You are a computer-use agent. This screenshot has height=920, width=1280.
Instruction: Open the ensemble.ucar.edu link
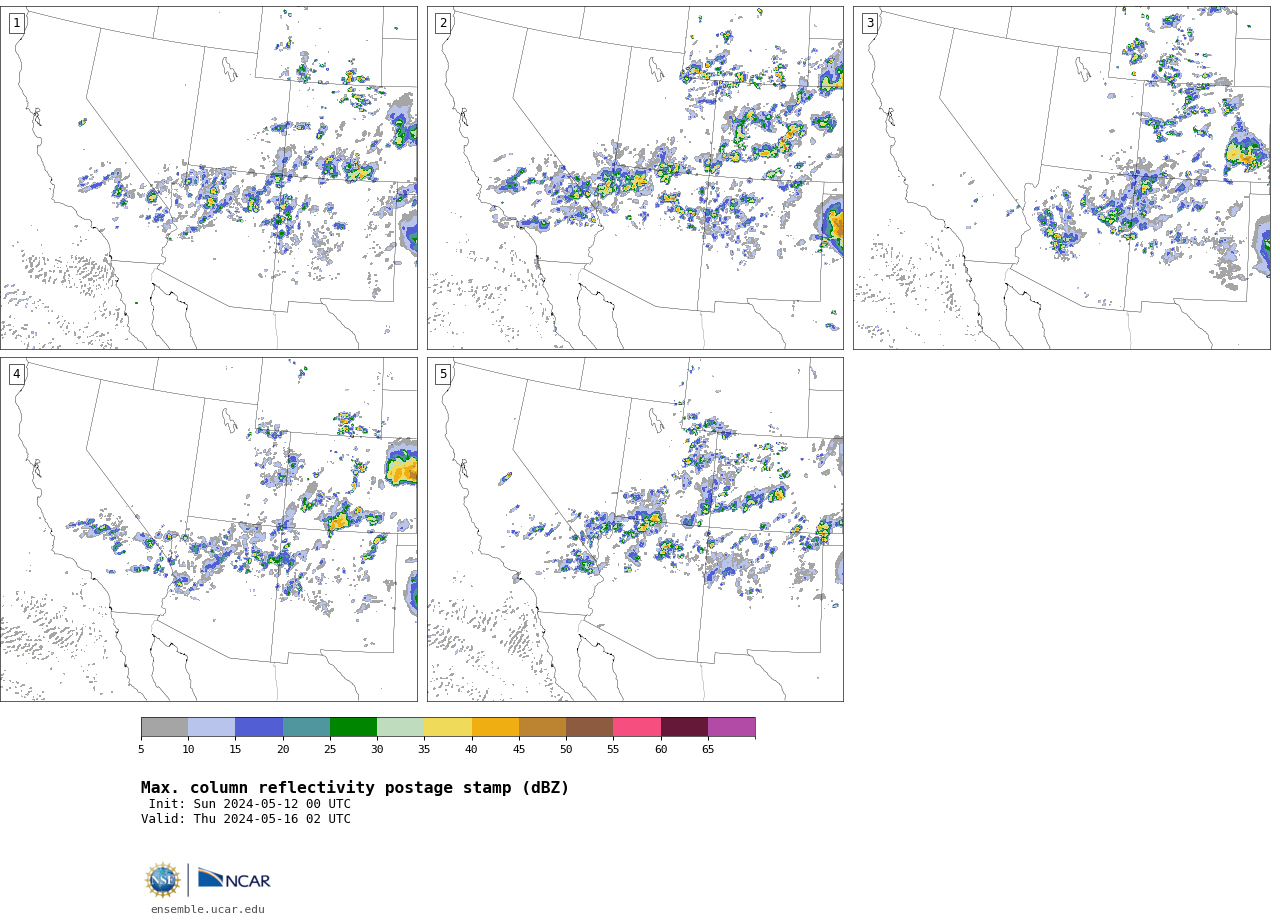click(208, 910)
